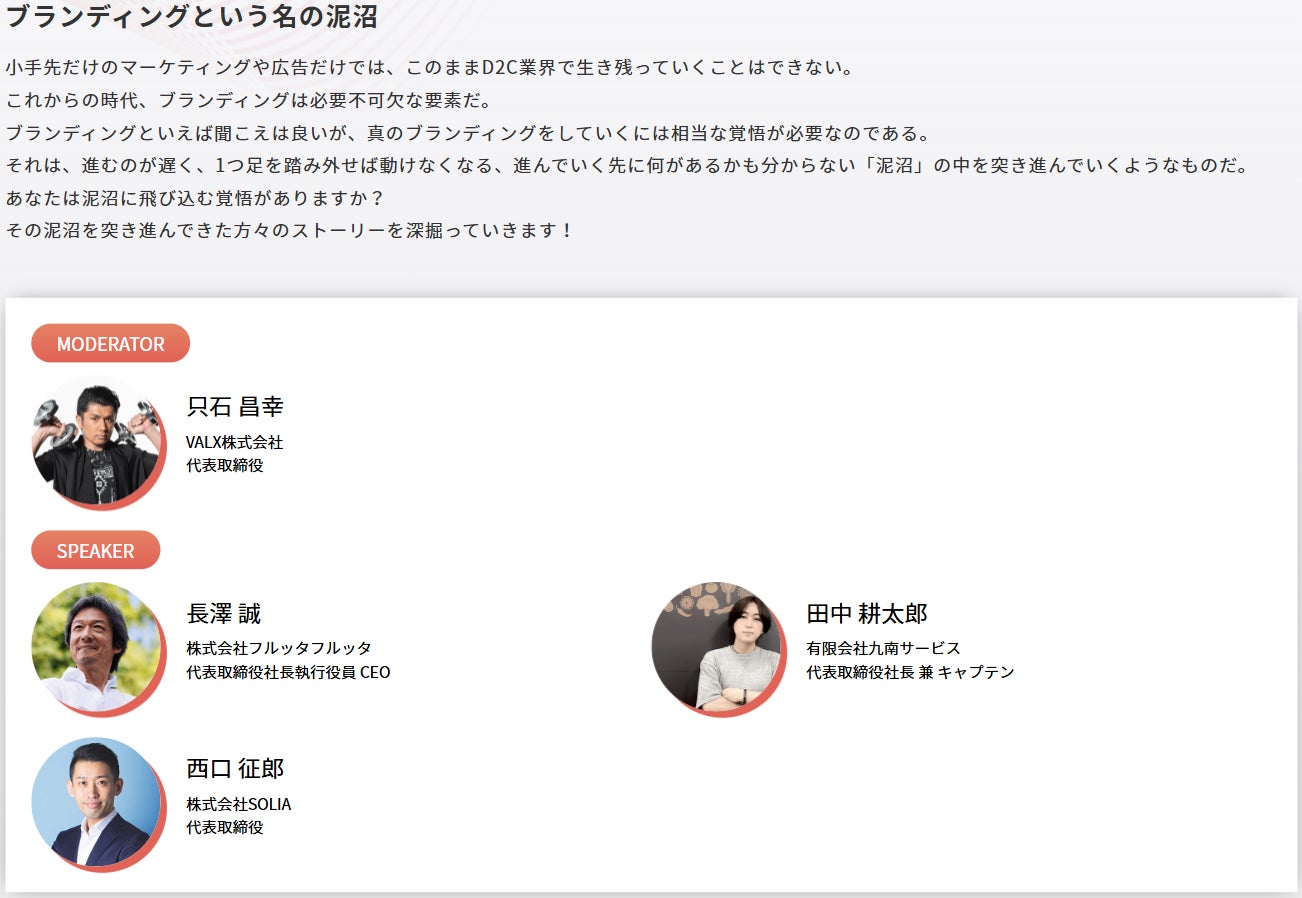Open 田中 耕太郎's profile photo
The image size is (1302, 898).
click(718, 648)
